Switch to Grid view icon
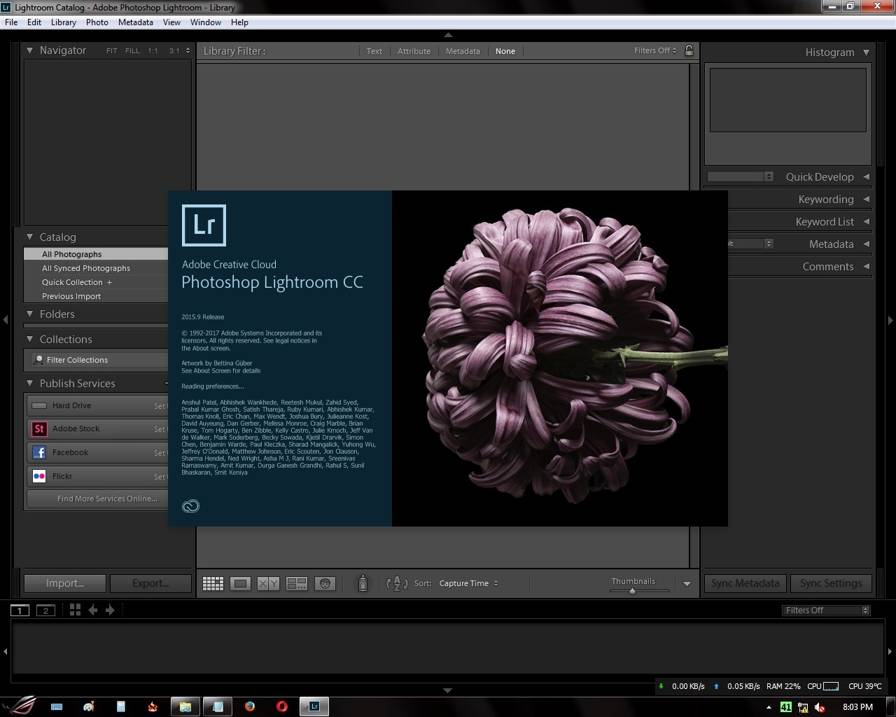896x717 pixels. (212, 583)
